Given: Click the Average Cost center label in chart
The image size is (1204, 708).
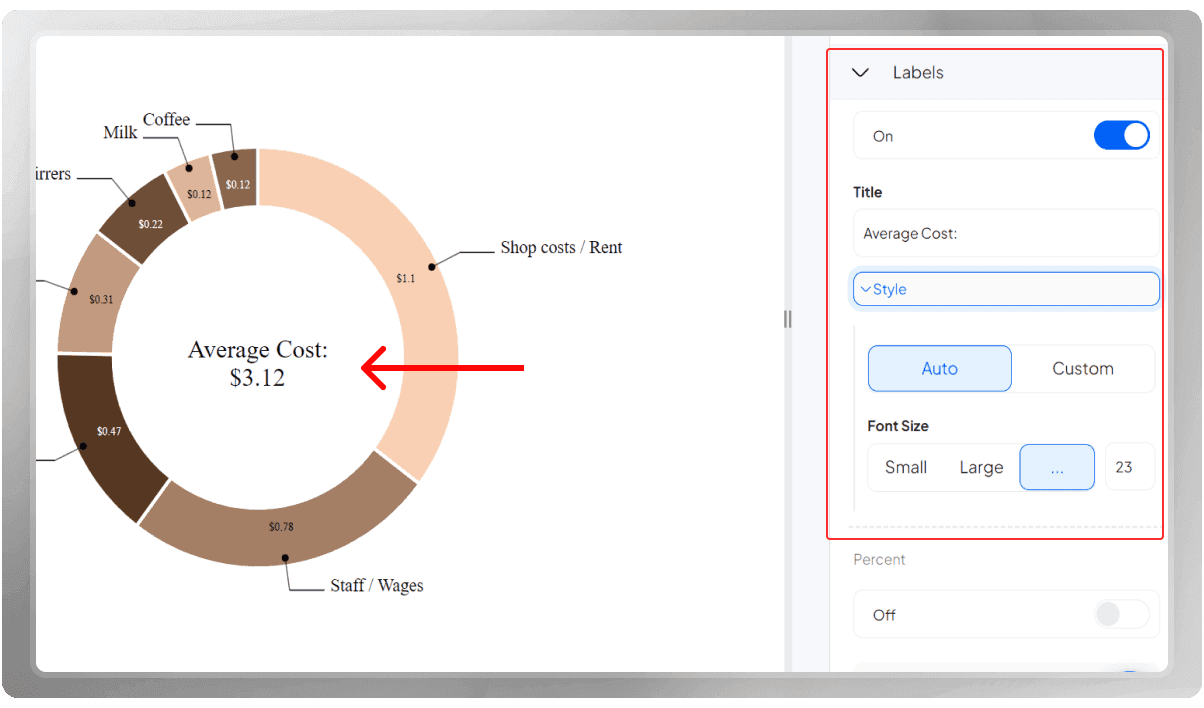Looking at the screenshot, I should click(x=258, y=364).
